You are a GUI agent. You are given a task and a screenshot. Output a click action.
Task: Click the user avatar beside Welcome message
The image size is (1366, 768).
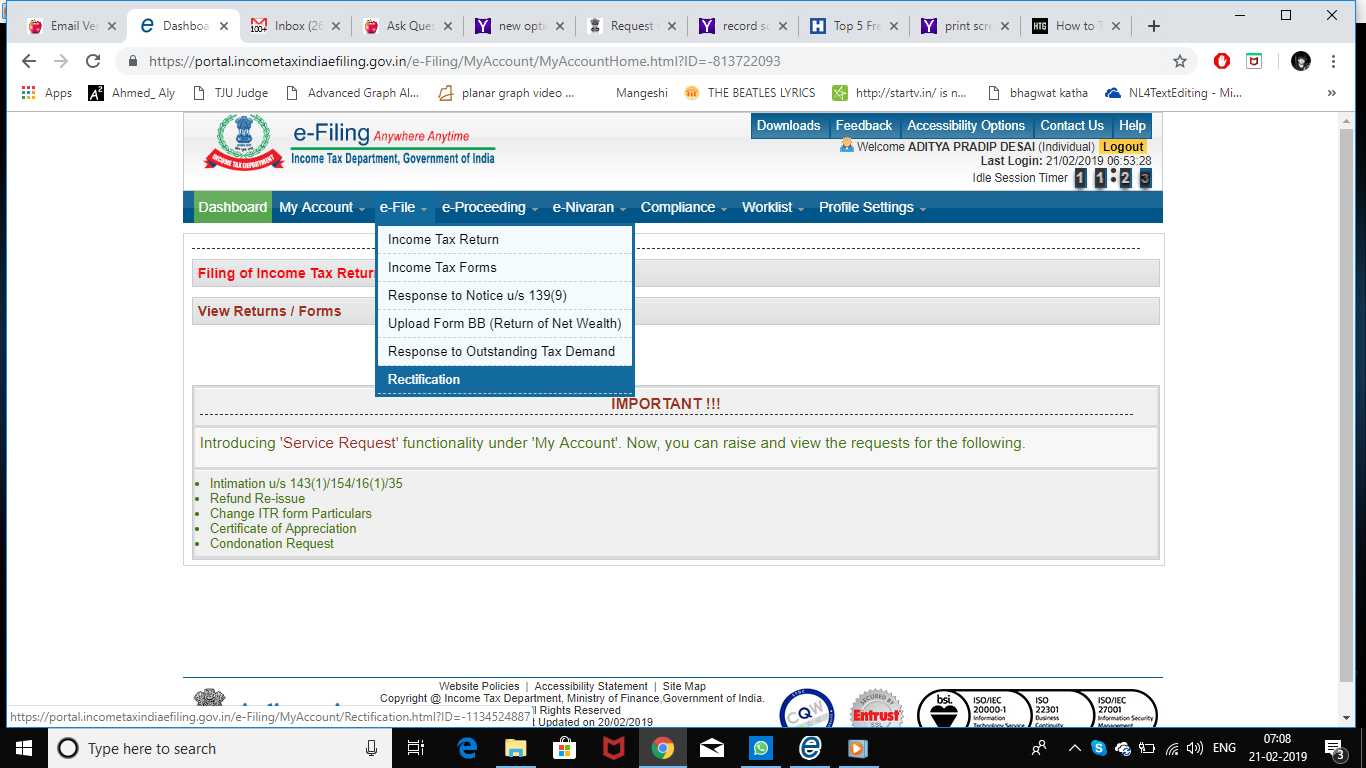(848, 146)
